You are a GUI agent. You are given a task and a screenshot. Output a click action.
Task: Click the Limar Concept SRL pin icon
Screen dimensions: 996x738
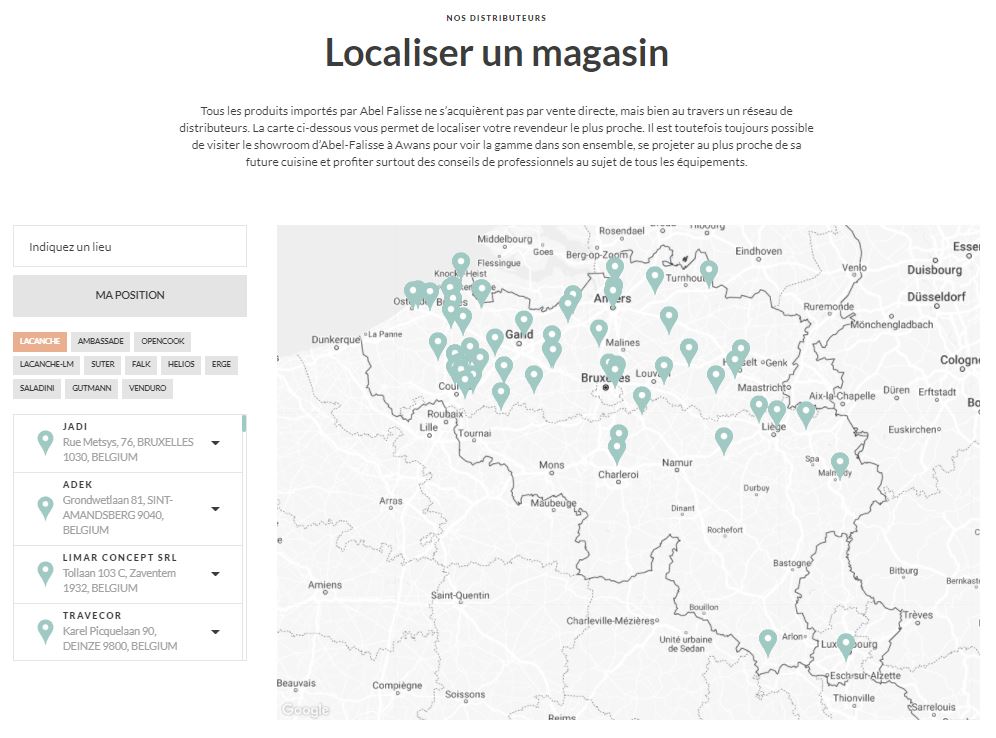tap(45, 574)
